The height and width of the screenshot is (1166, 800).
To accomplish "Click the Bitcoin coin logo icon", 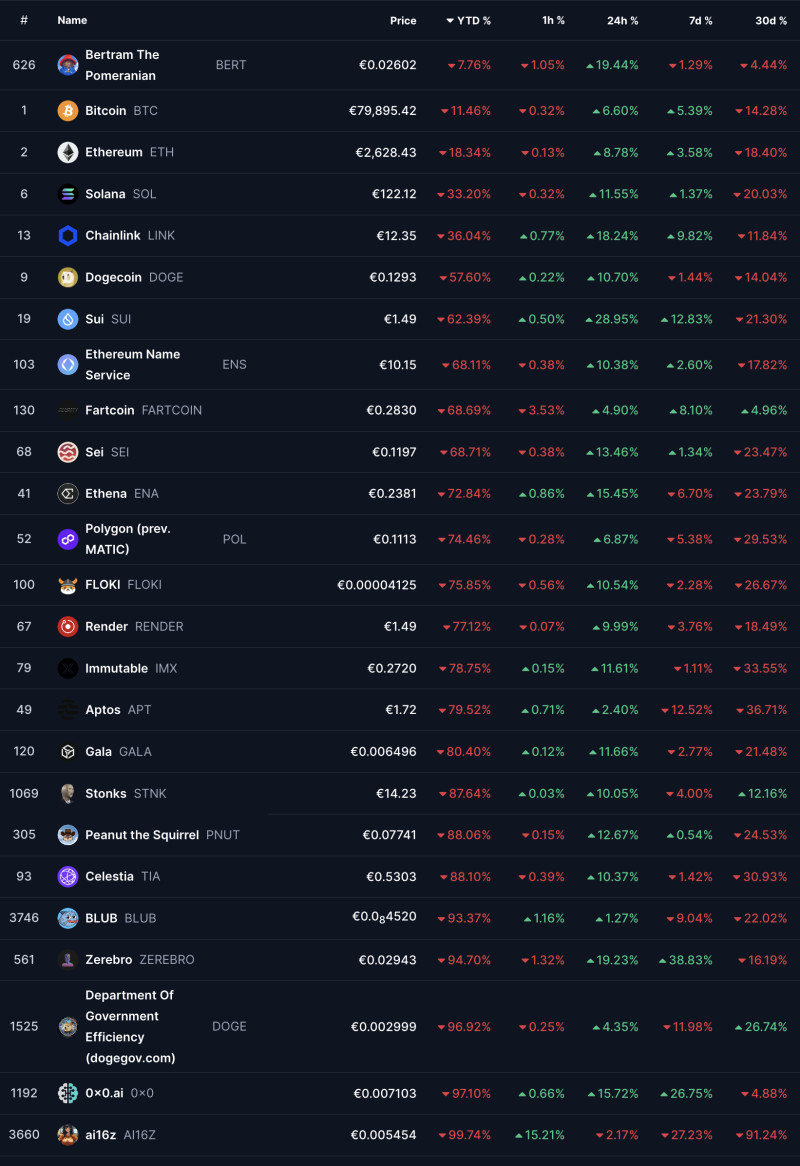I will tap(68, 110).
